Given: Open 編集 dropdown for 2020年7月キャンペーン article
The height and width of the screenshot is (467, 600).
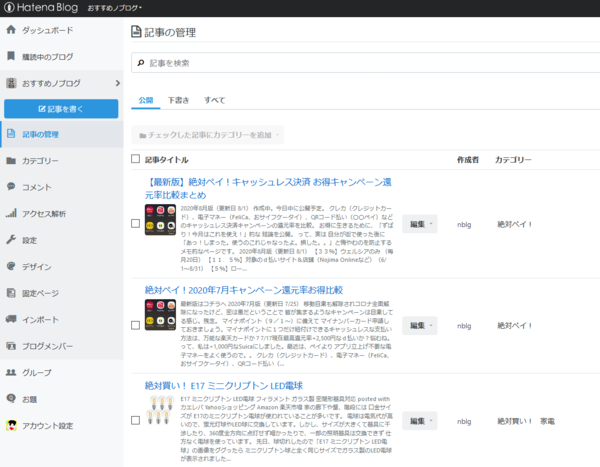Looking at the screenshot, I should pos(420,325).
